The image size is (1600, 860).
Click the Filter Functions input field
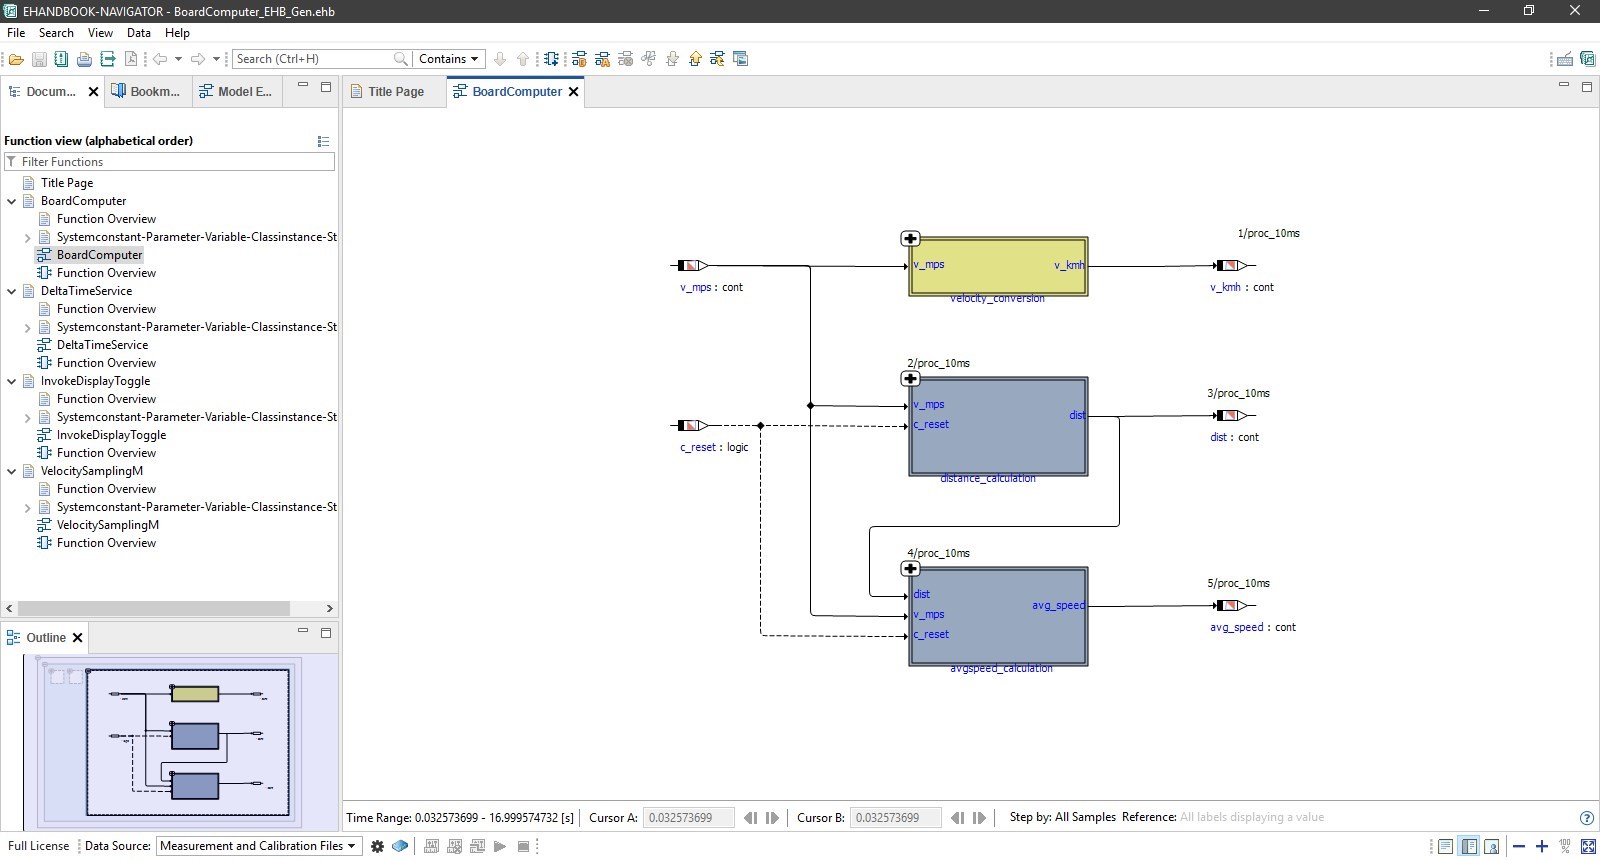(175, 162)
